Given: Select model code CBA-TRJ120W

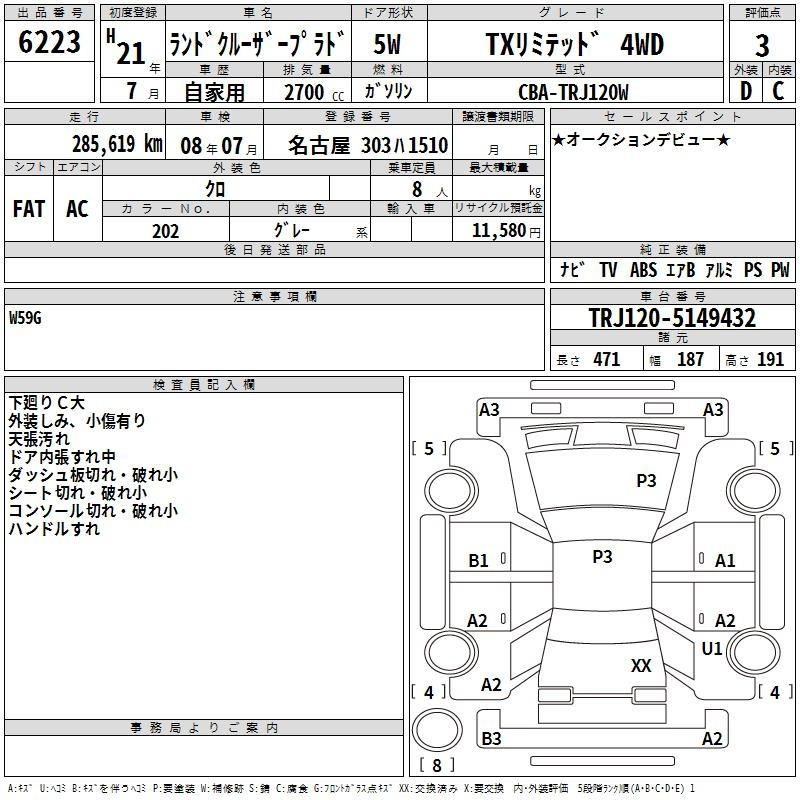Looking at the screenshot, I should (573, 92).
